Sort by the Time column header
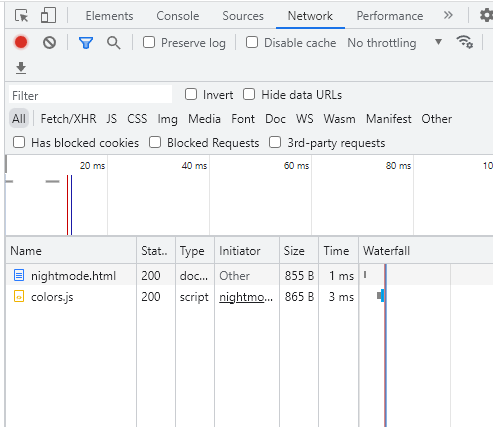 click(338, 251)
